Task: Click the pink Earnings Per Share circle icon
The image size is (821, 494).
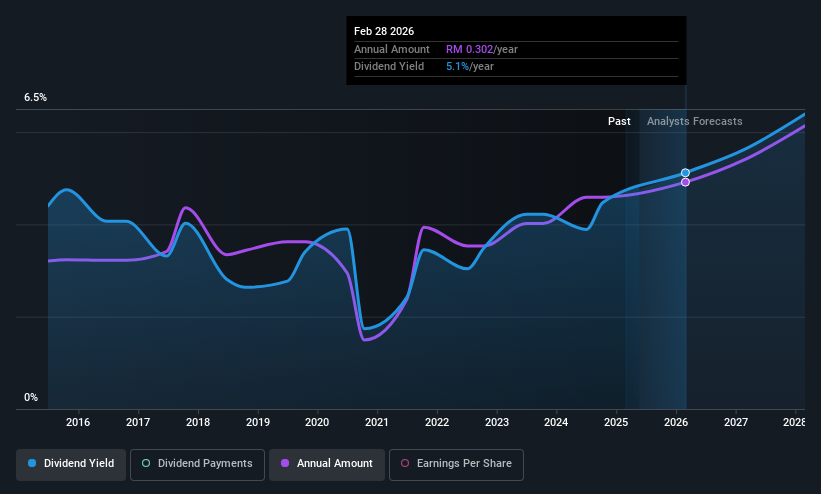Action: [x=405, y=463]
